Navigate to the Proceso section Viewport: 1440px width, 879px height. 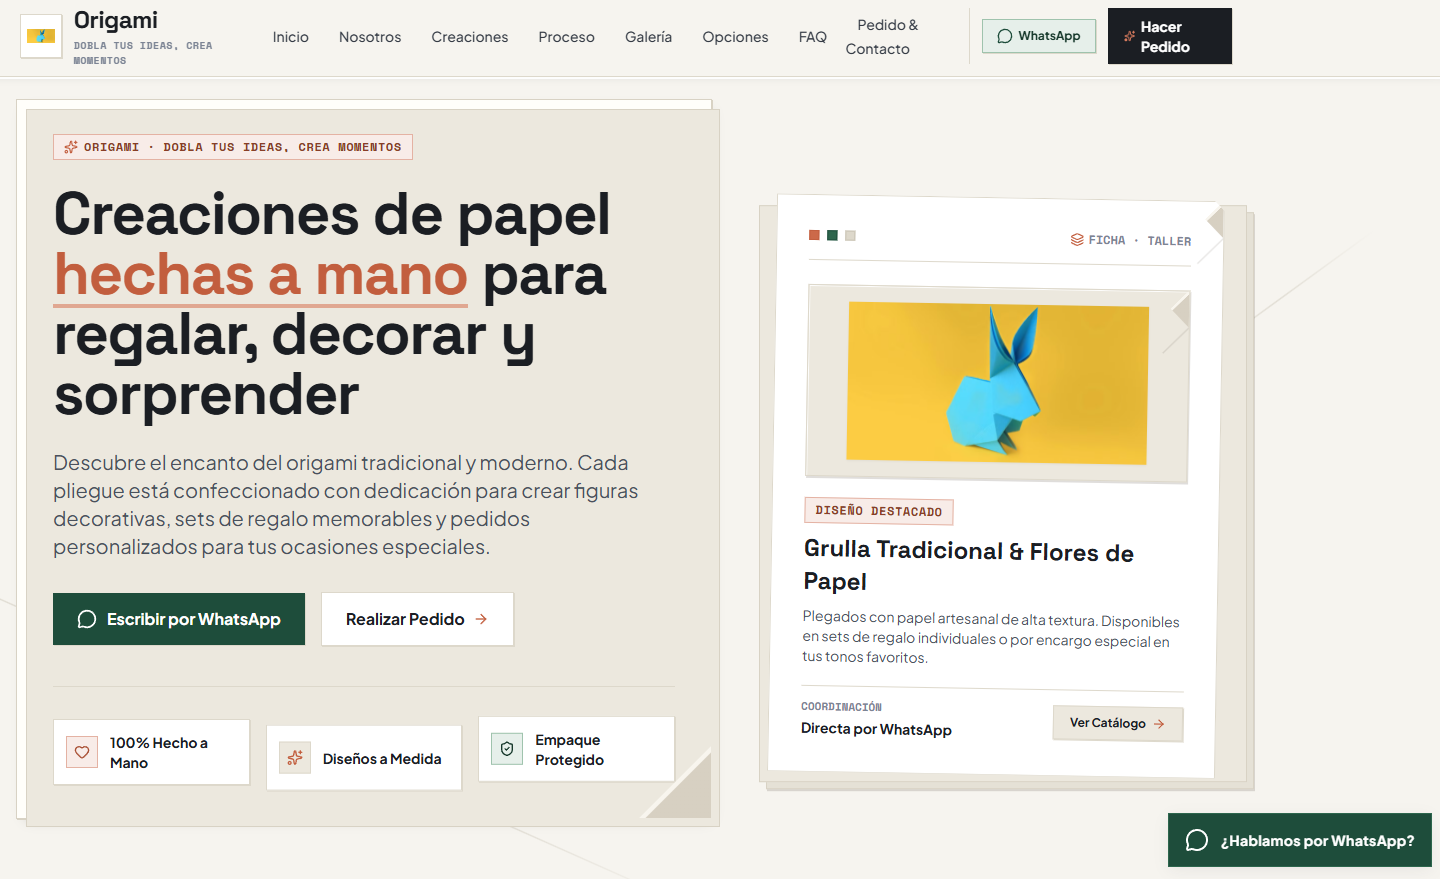[x=566, y=37]
